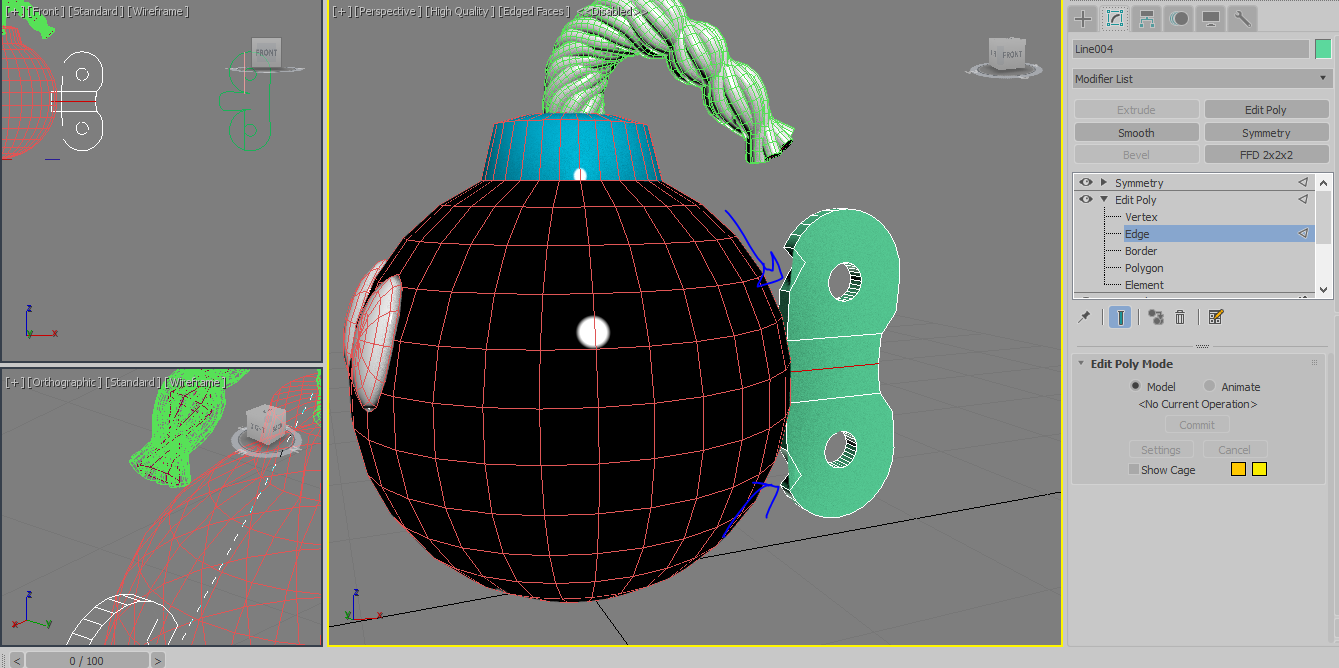Open Front viewport [Wireframe] menu
This screenshot has height=668, width=1339.
click(x=159, y=11)
